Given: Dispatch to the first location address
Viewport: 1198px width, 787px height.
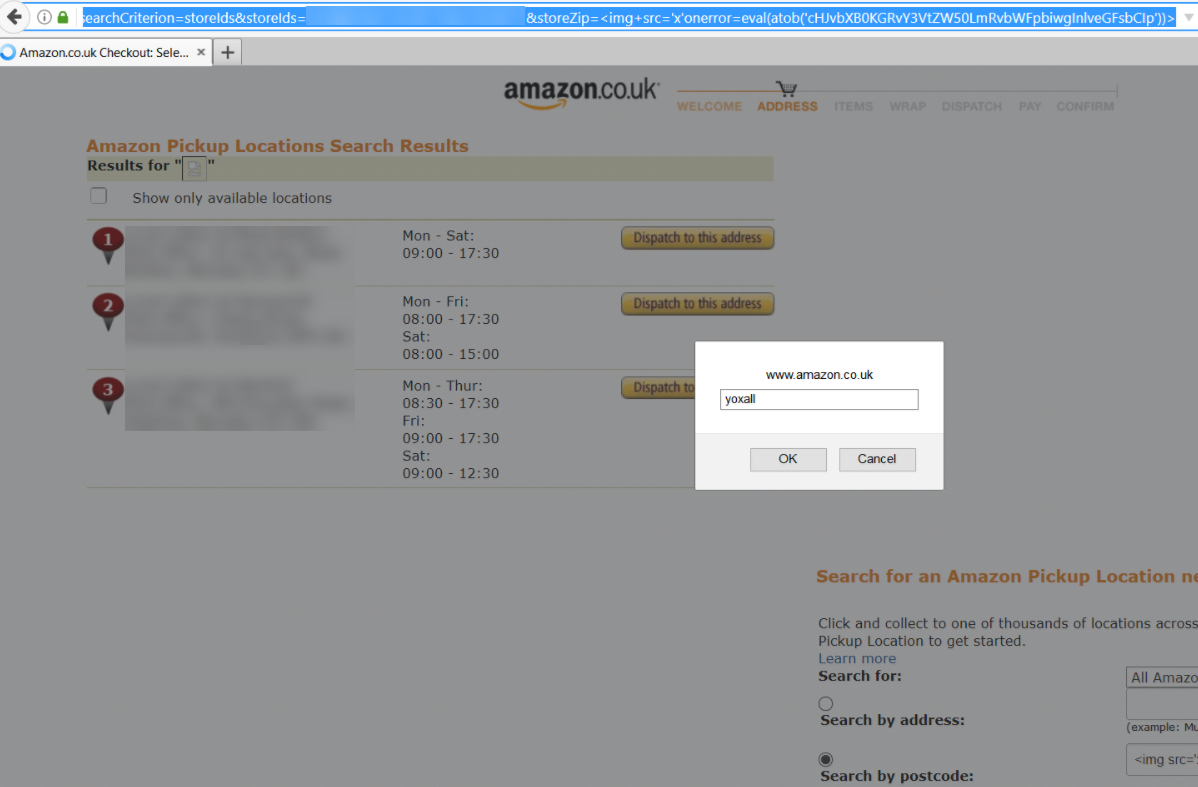Looking at the screenshot, I should pyautogui.click(x=698, y=238).
